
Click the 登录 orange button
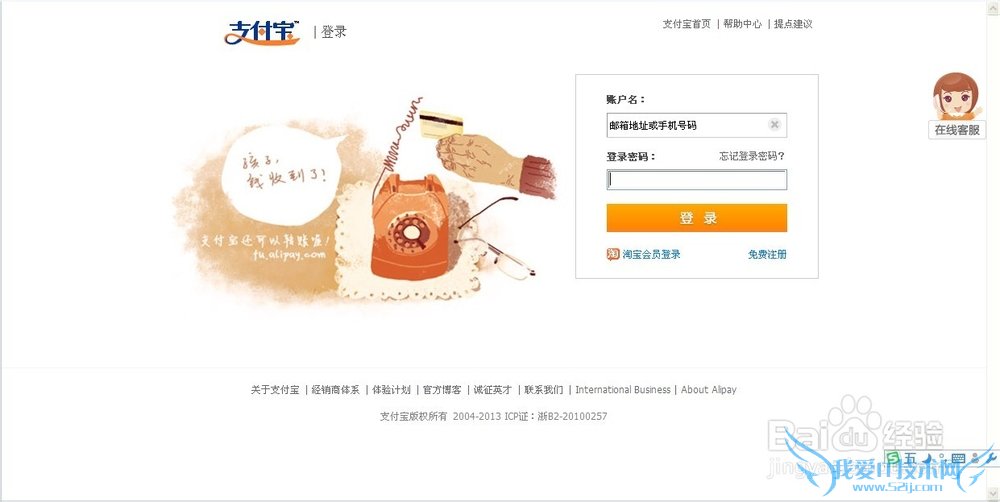click(696, 218)
